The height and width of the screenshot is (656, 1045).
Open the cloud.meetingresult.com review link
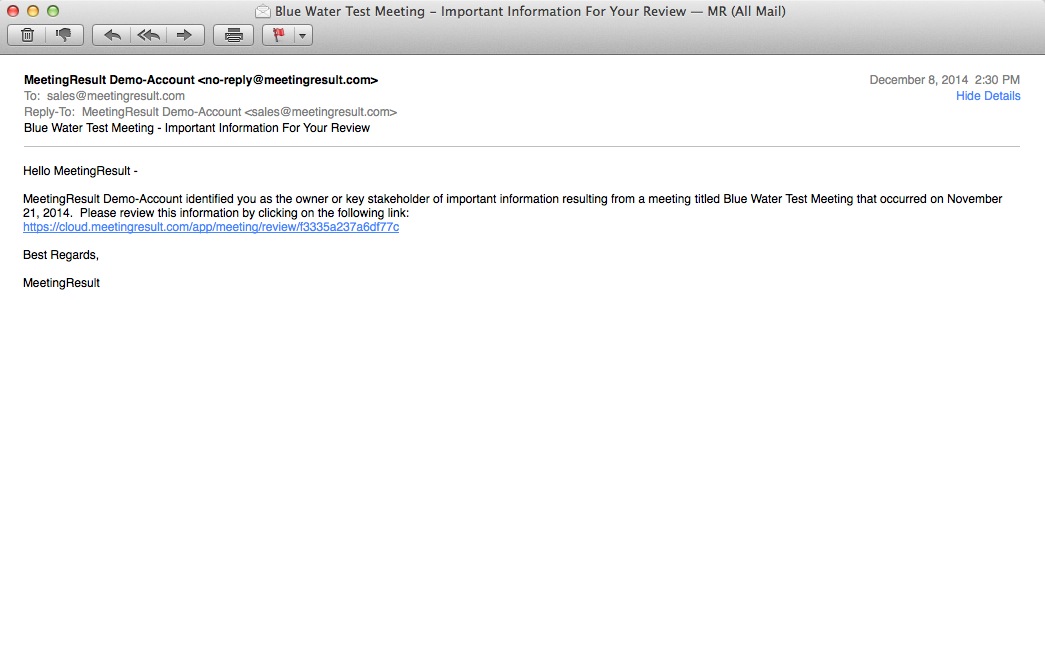211,227
